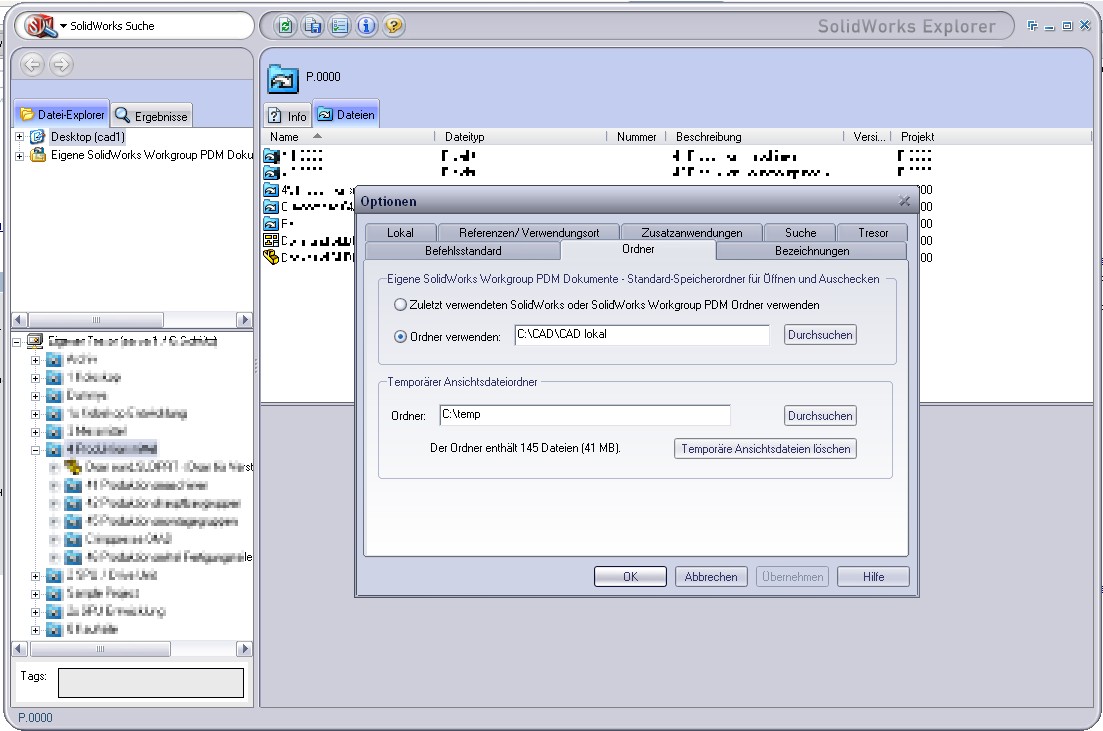Click Durchsuchen next to Ordner verwenden
Screen dimensions: 1103x731
pos(820,335)
